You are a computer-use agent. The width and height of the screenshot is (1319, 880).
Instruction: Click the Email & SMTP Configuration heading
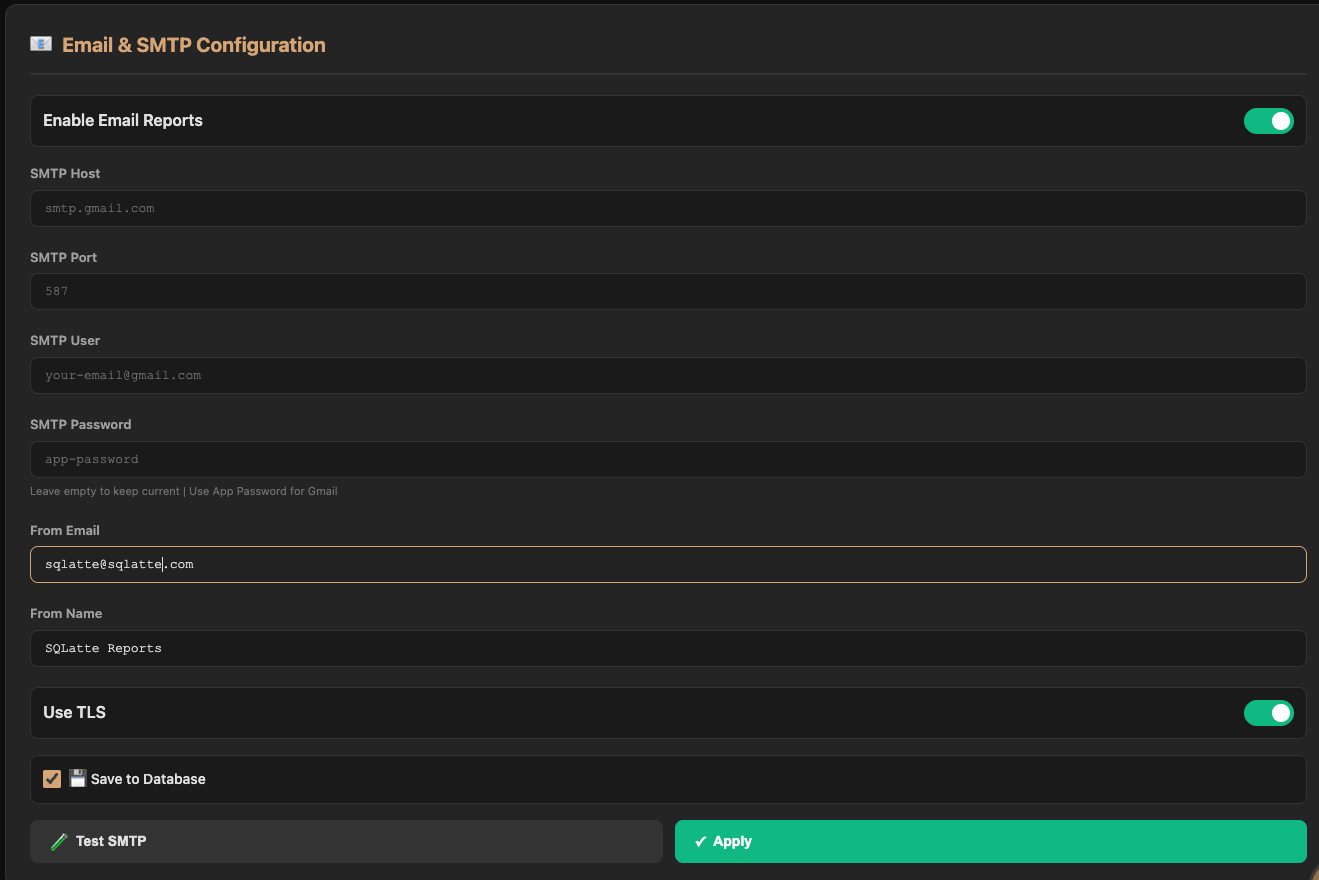pos(193,45)
